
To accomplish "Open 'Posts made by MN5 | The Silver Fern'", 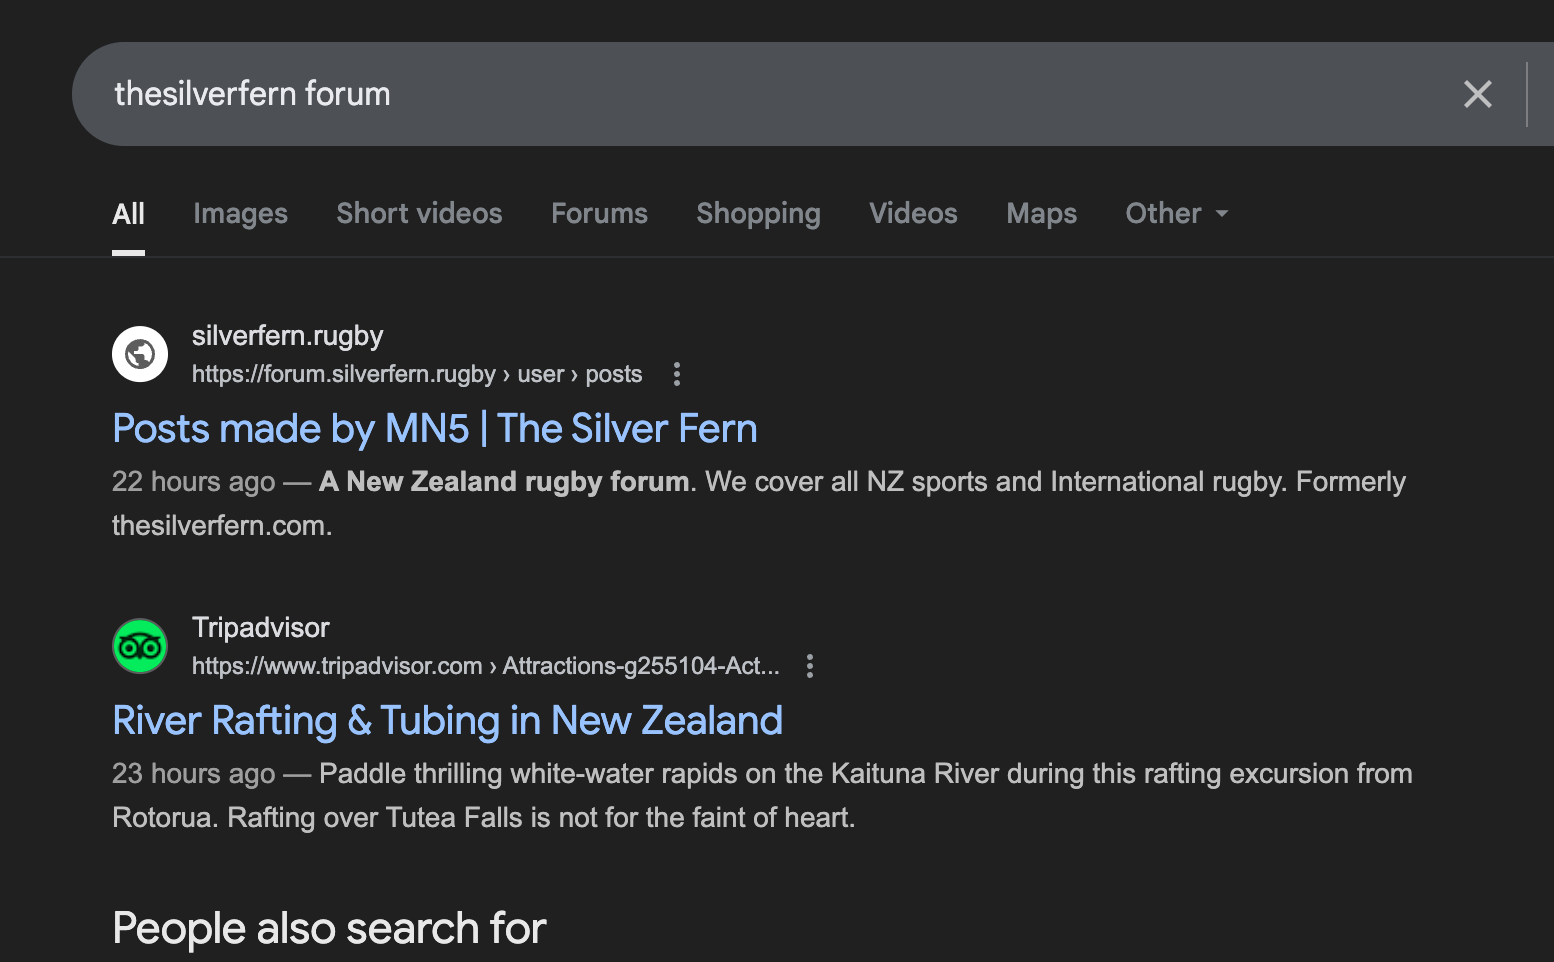I will (435, 429).
